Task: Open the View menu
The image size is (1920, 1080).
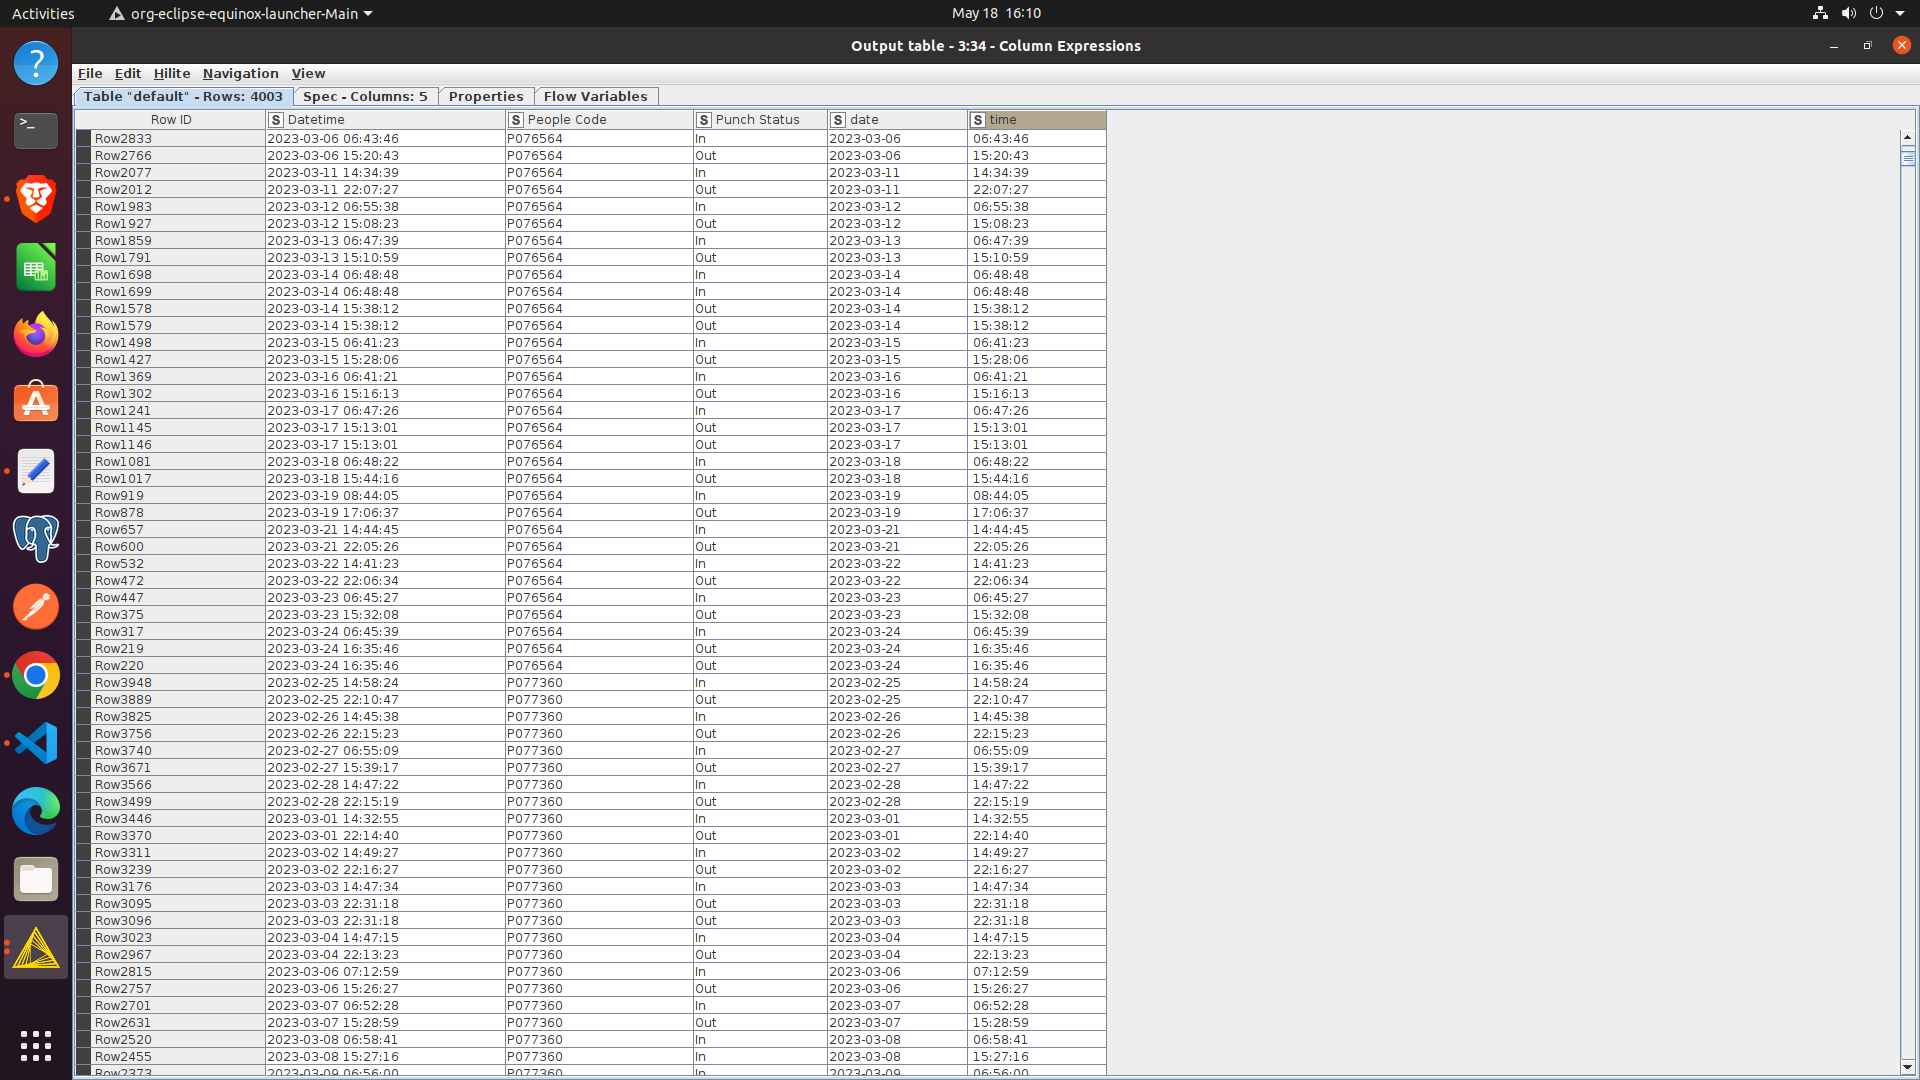Action: click(x=308, y=73)
